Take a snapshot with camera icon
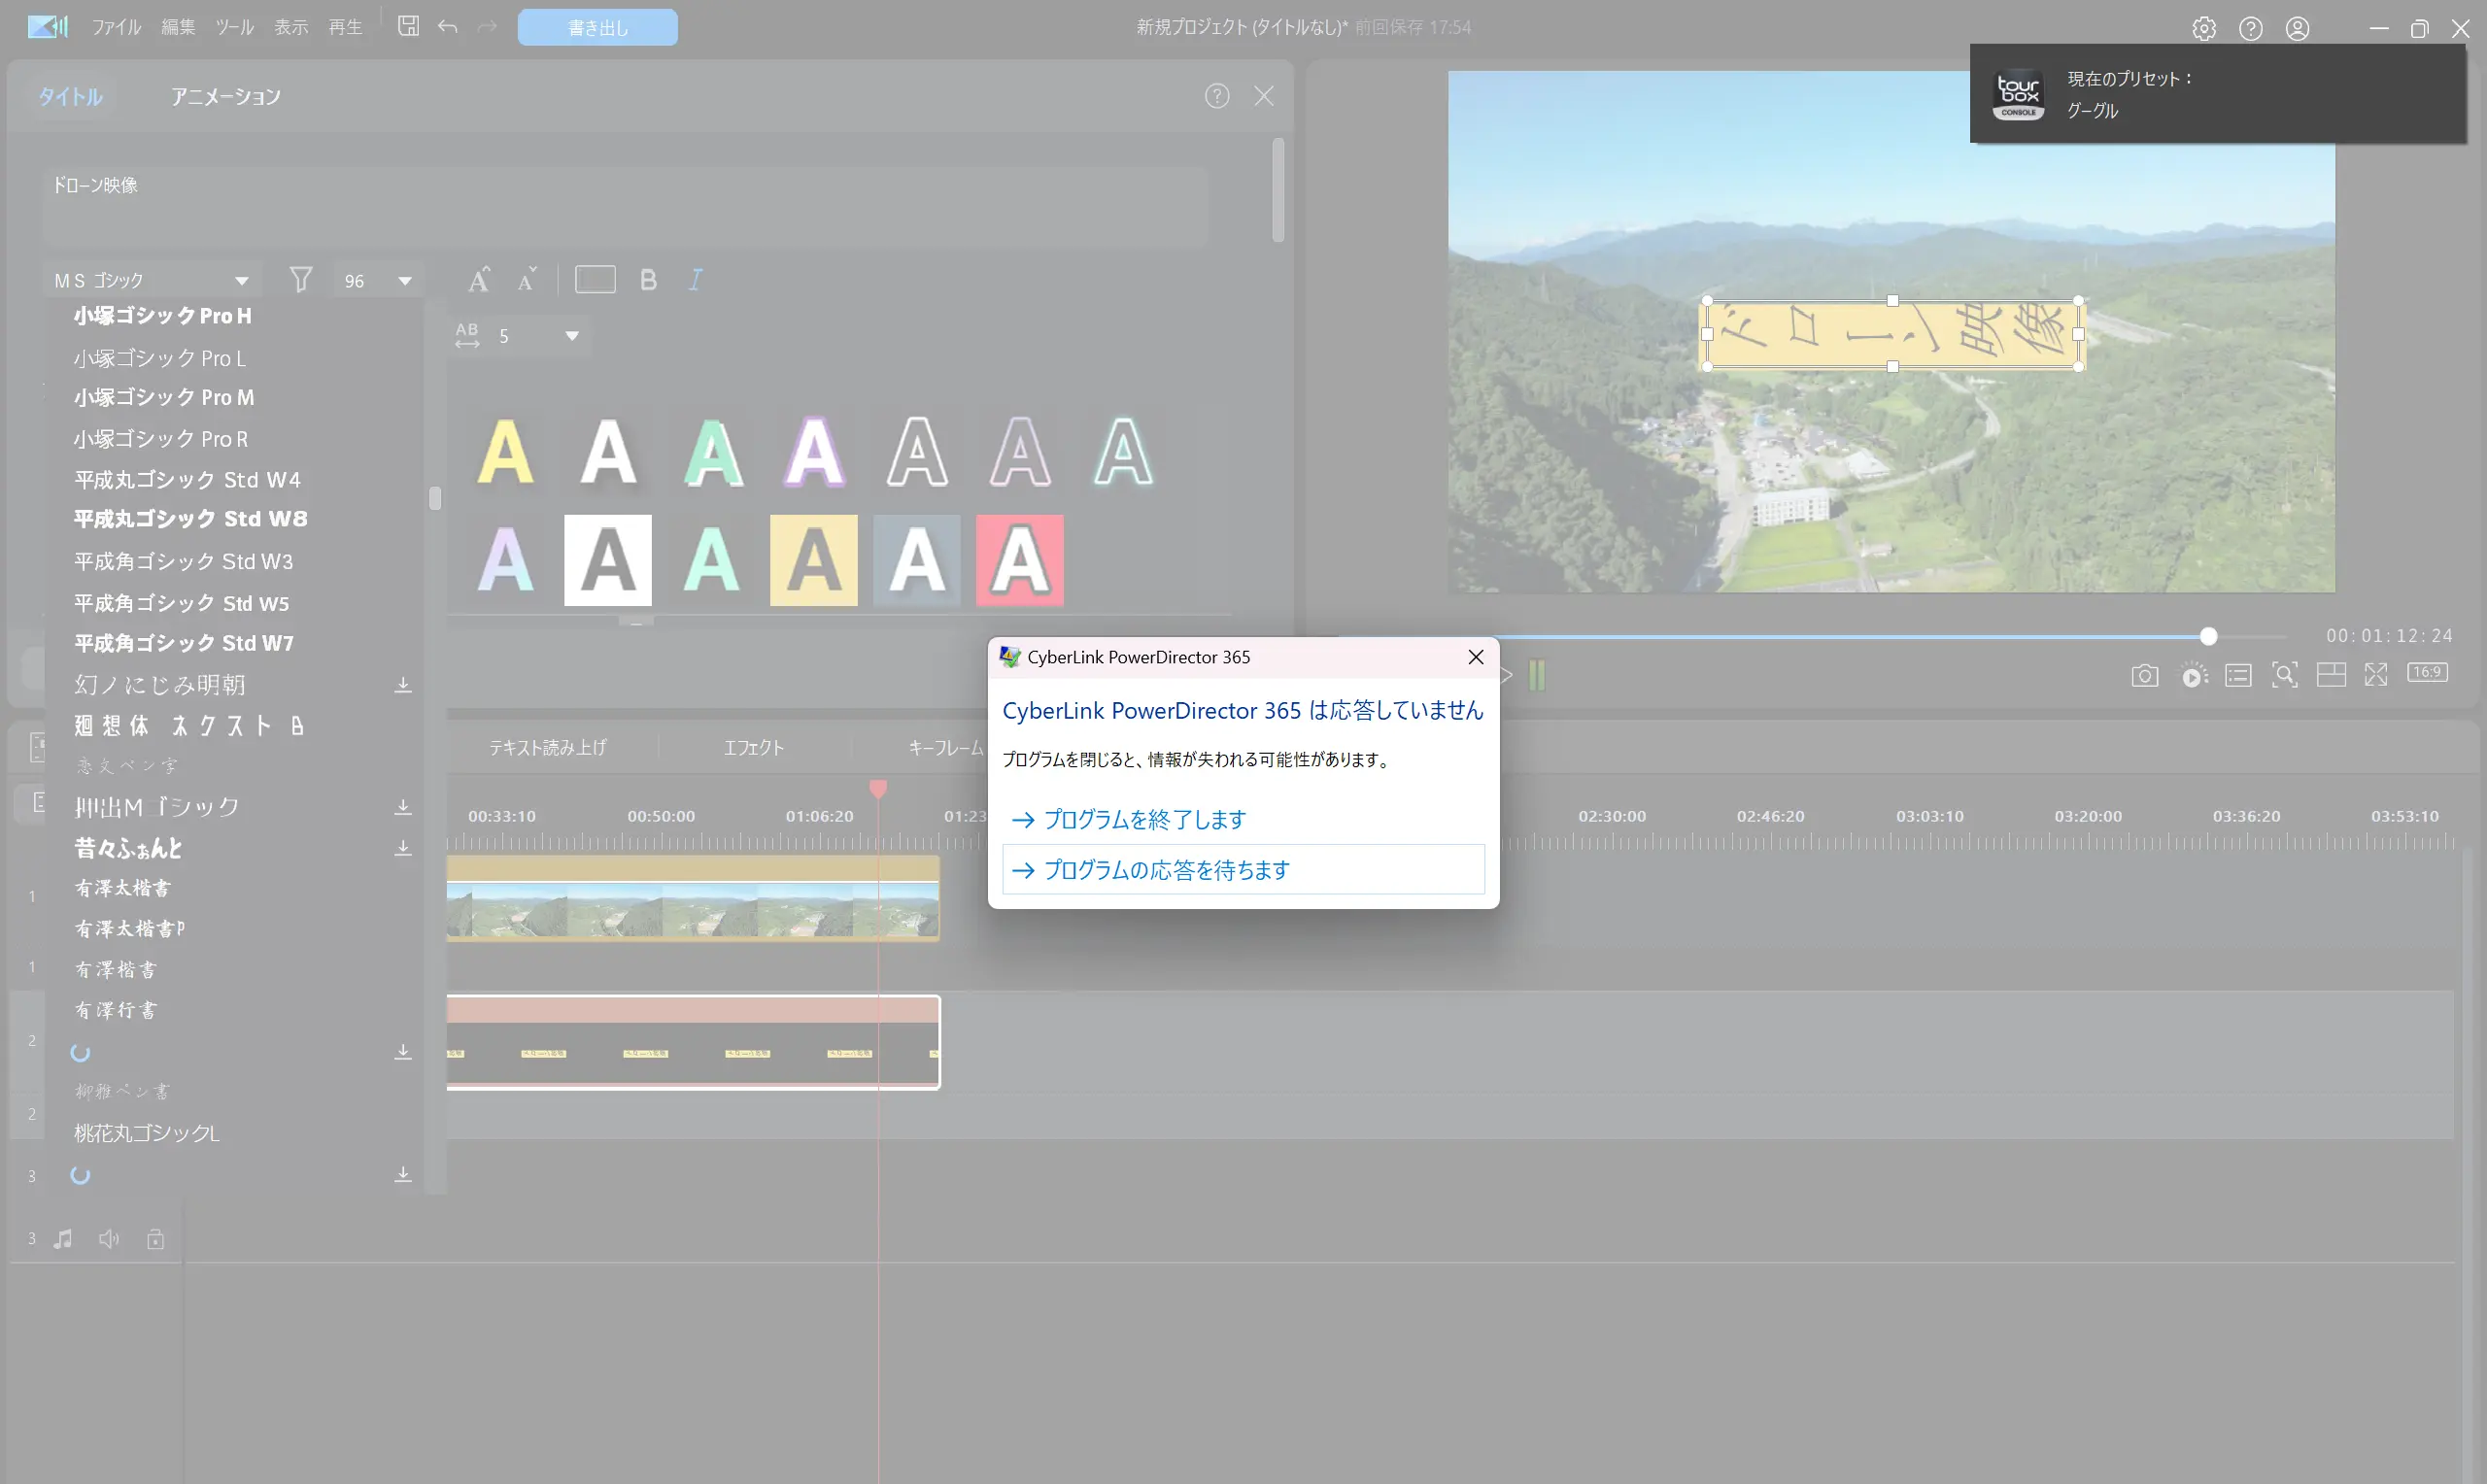Viewport: 2487px width, 1484px height. [x=2144, y=676]
